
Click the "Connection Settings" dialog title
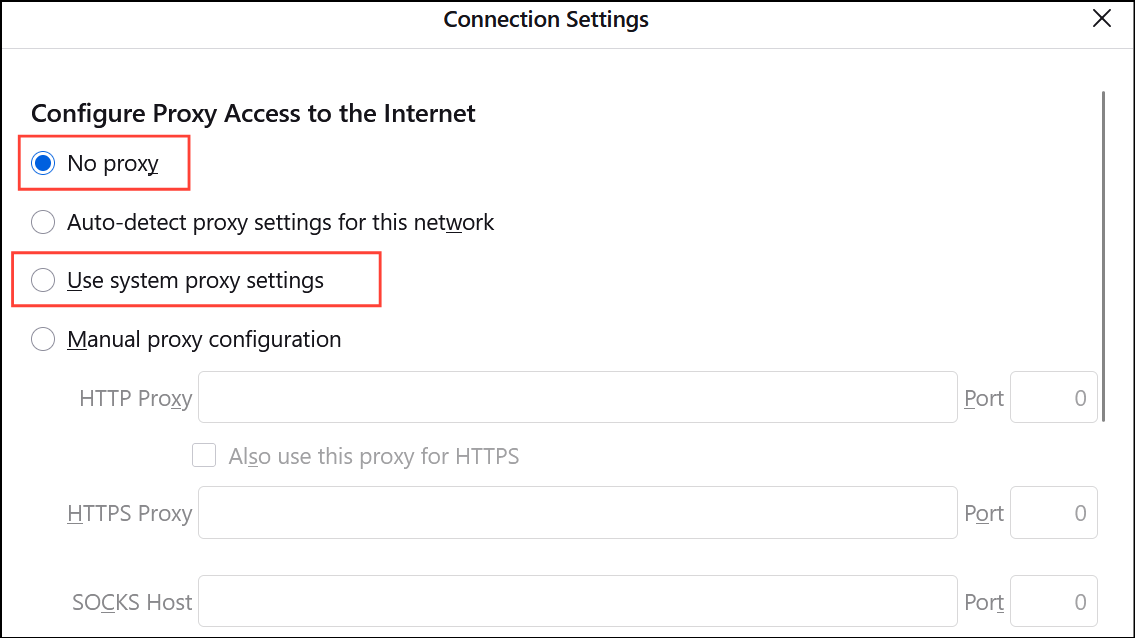click(x=546, y=18)
